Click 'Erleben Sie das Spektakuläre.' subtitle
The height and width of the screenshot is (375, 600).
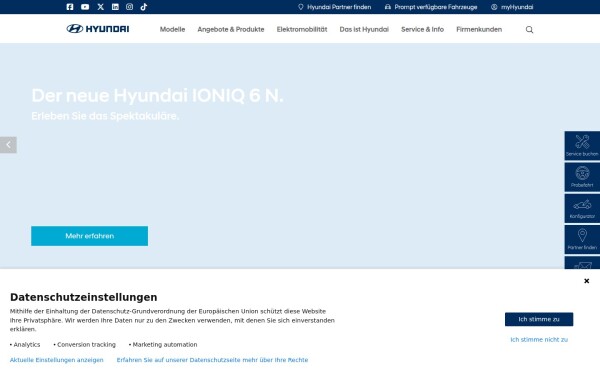click(105, 116)
